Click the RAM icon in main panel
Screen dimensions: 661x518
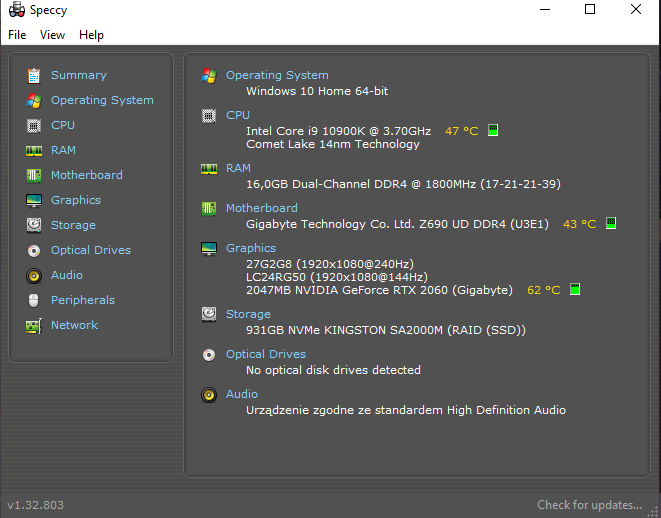click(209, 169)
